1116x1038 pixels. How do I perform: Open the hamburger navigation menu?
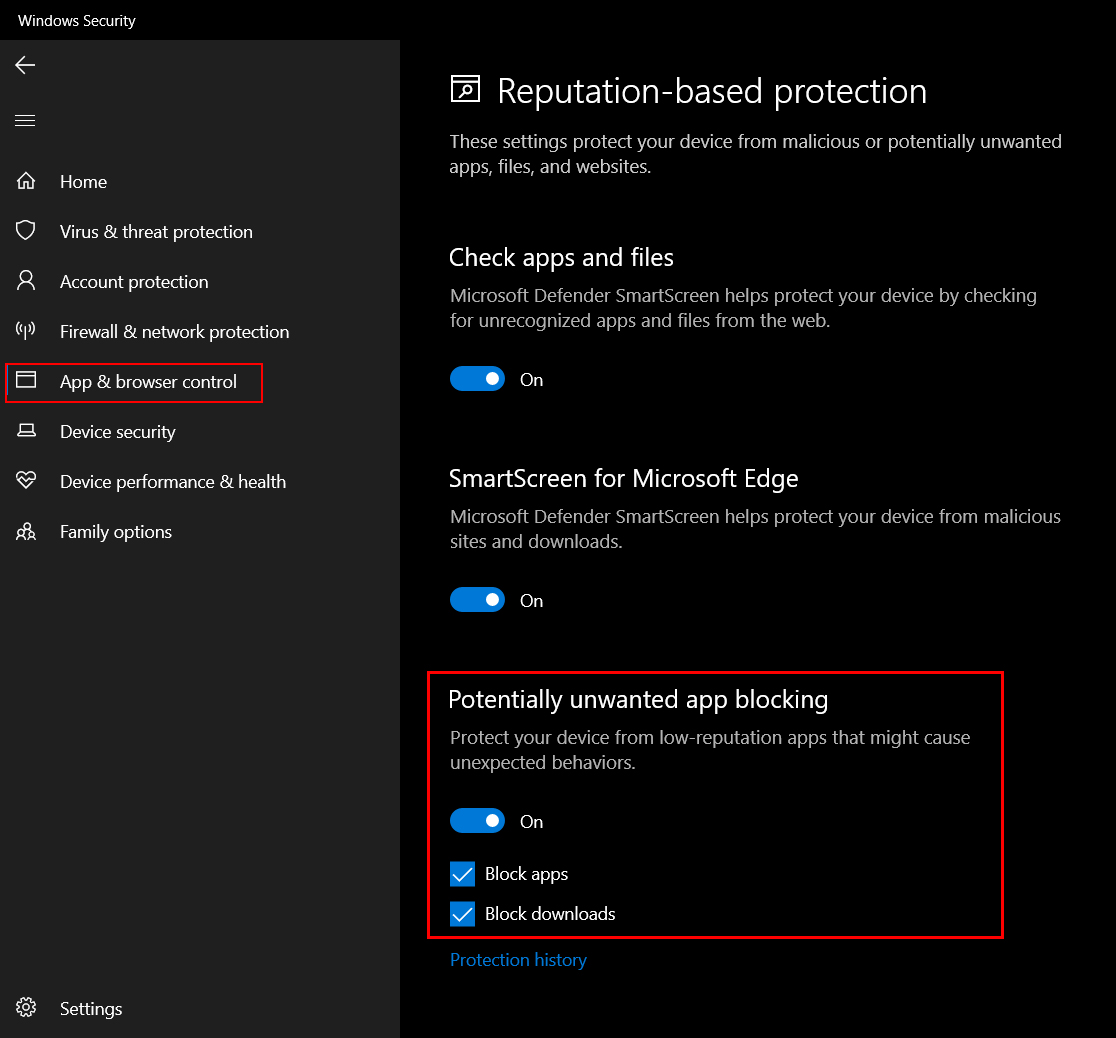(25, 120)
